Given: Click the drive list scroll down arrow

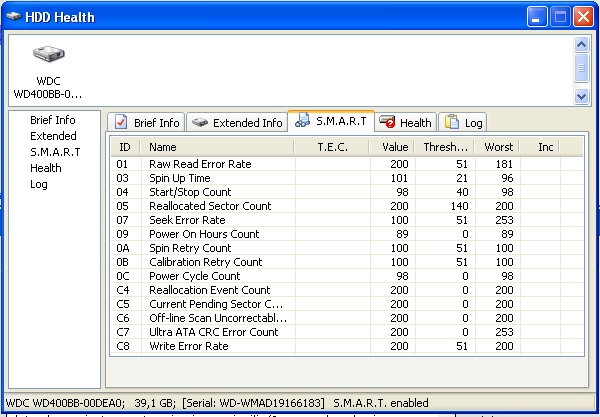Looking at the screenshot, I should pyautogui.click(x=581, y=96).
